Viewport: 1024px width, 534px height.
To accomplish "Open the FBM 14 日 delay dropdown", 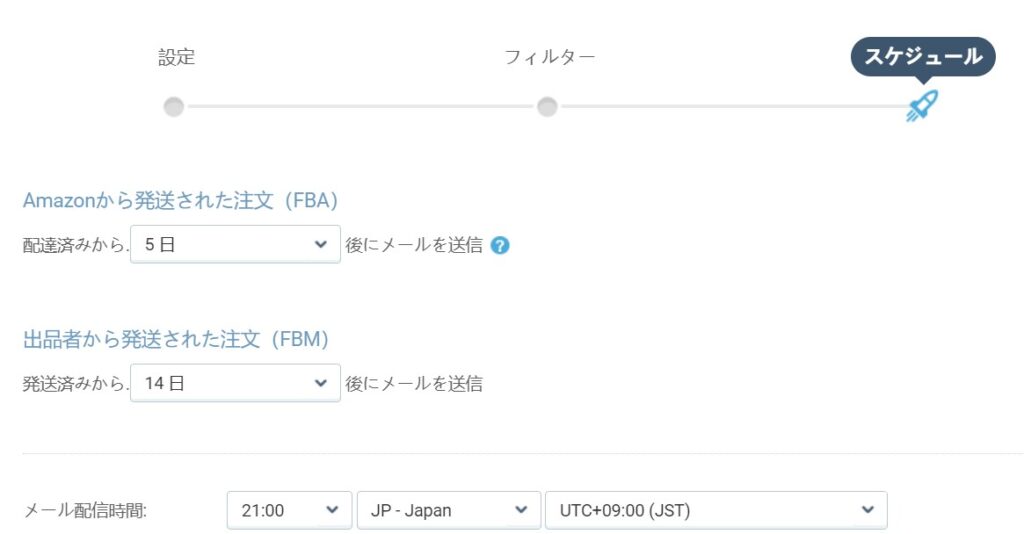I will (235, 383).
